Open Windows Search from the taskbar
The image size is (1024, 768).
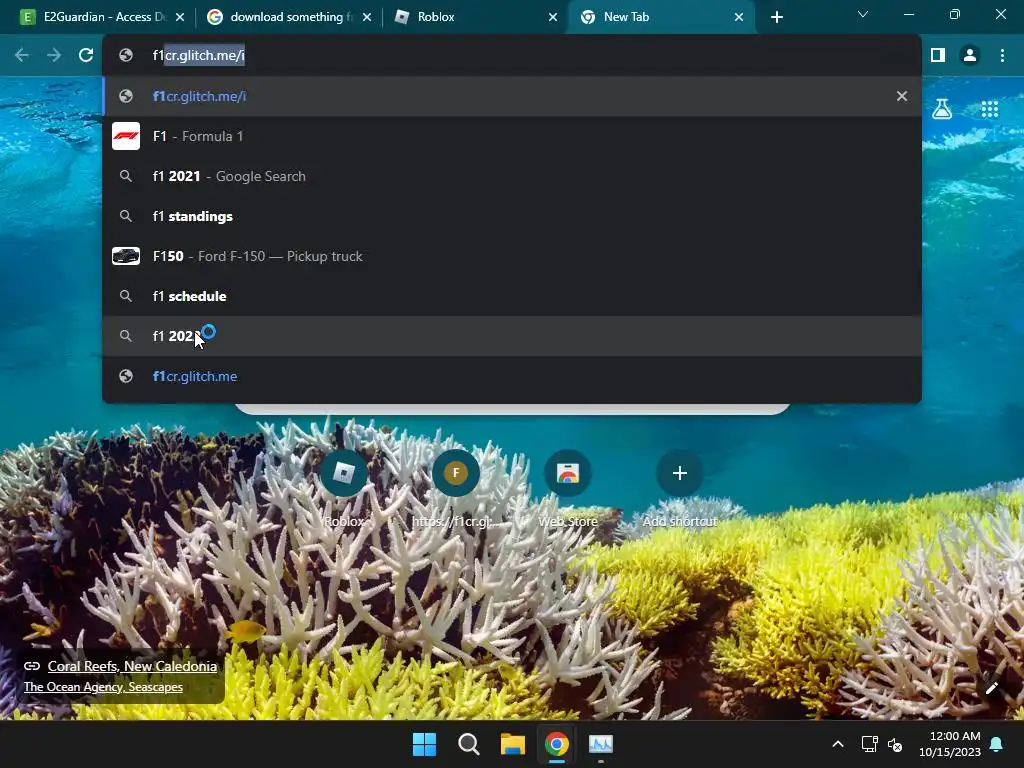click(468, 744)
